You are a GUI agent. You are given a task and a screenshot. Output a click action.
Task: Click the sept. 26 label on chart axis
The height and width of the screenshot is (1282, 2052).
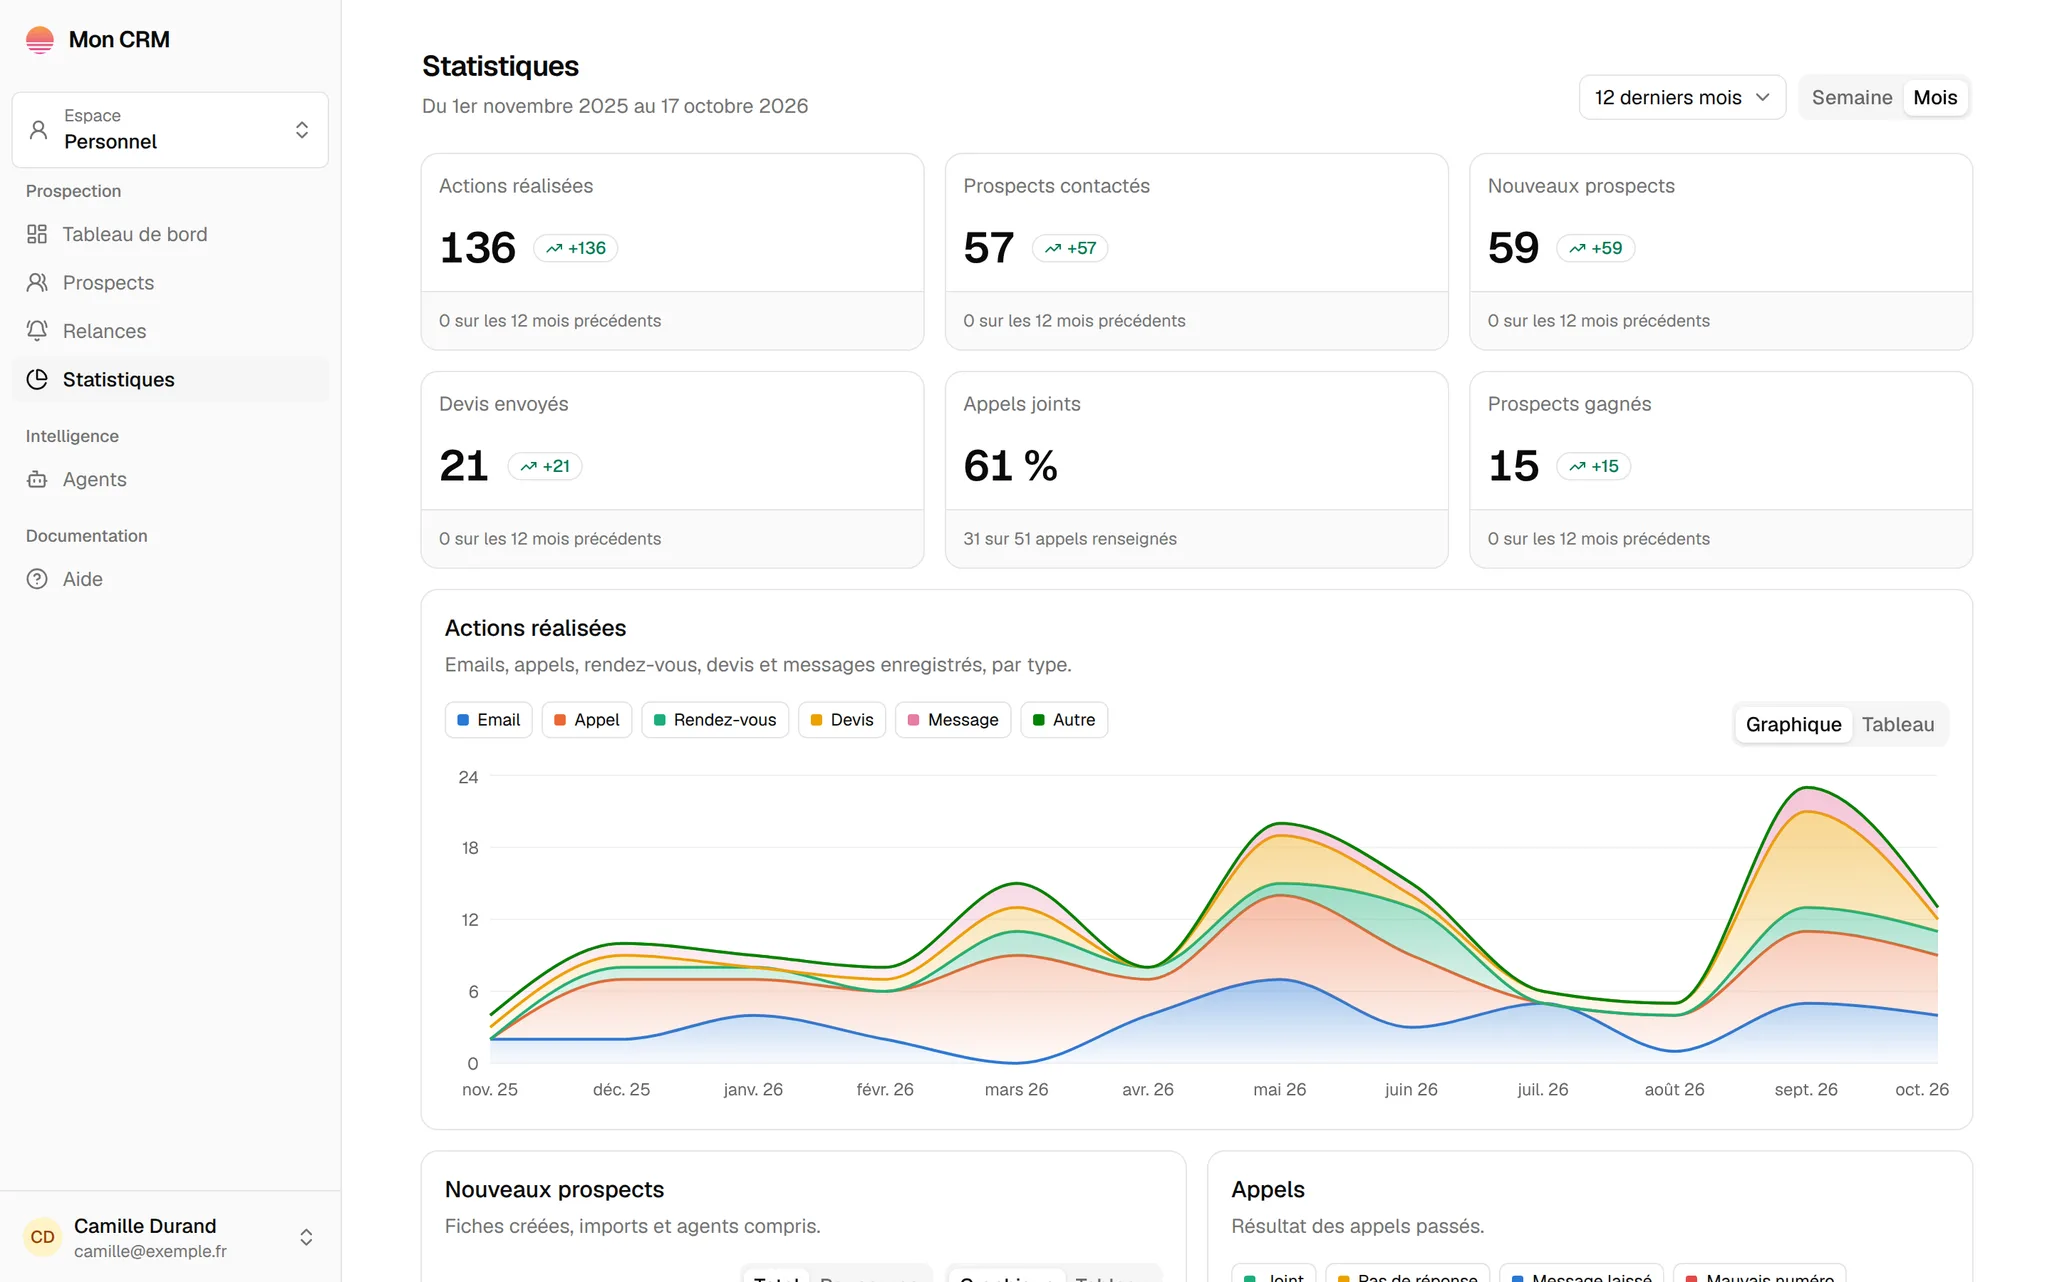[x=1806, y=1090]
